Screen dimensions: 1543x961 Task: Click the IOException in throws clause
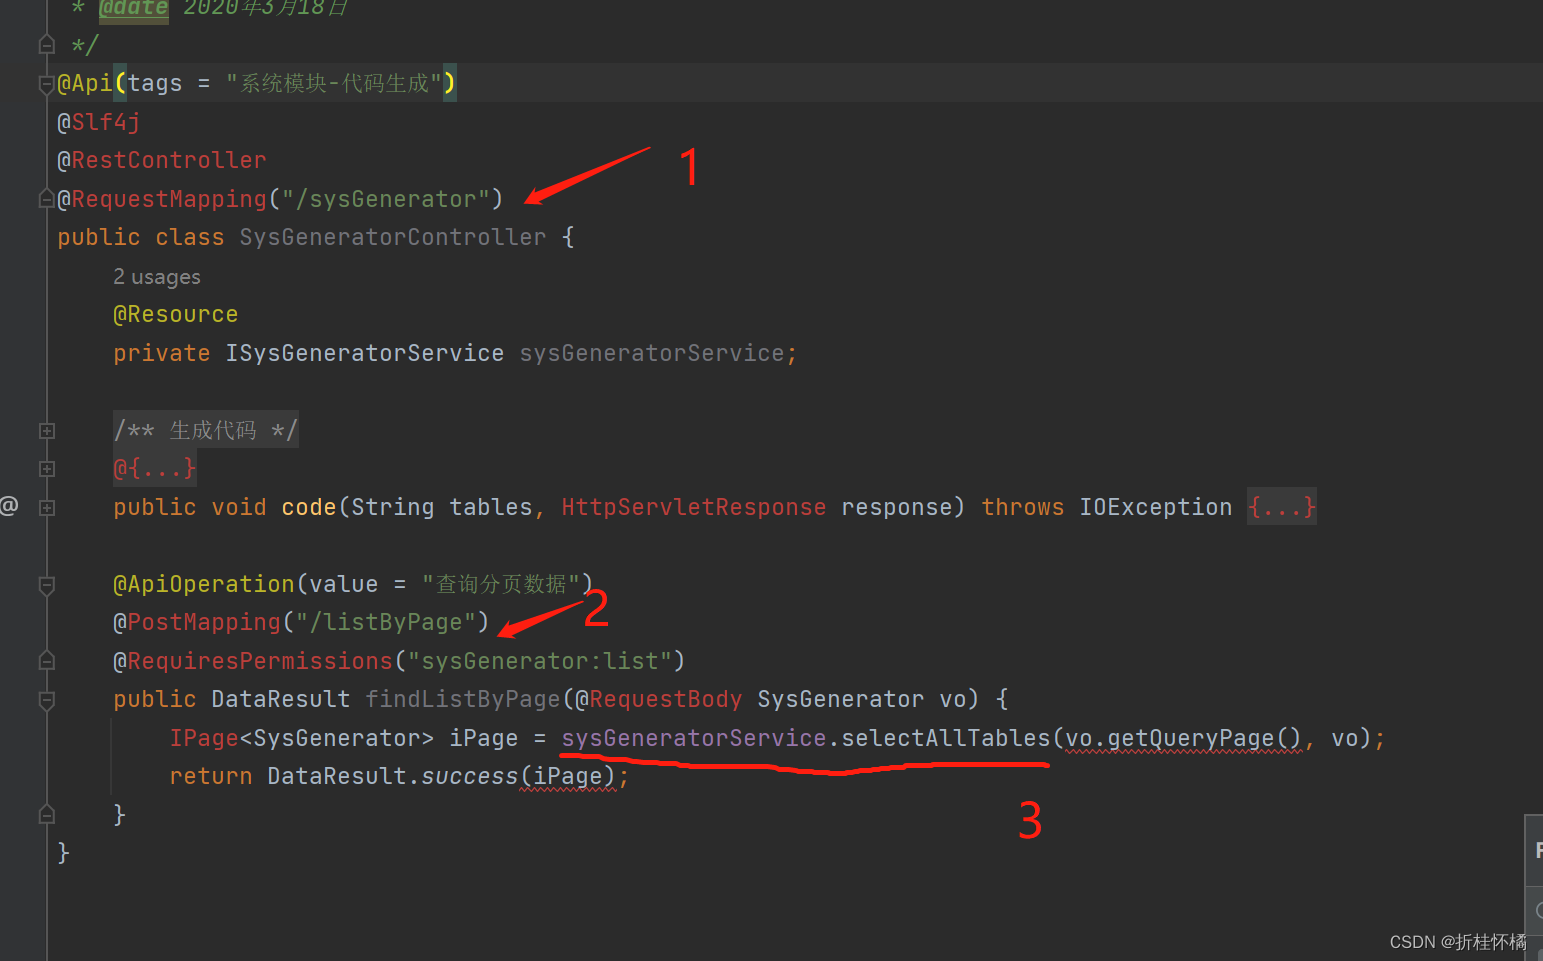click(x=1156, y=507)
